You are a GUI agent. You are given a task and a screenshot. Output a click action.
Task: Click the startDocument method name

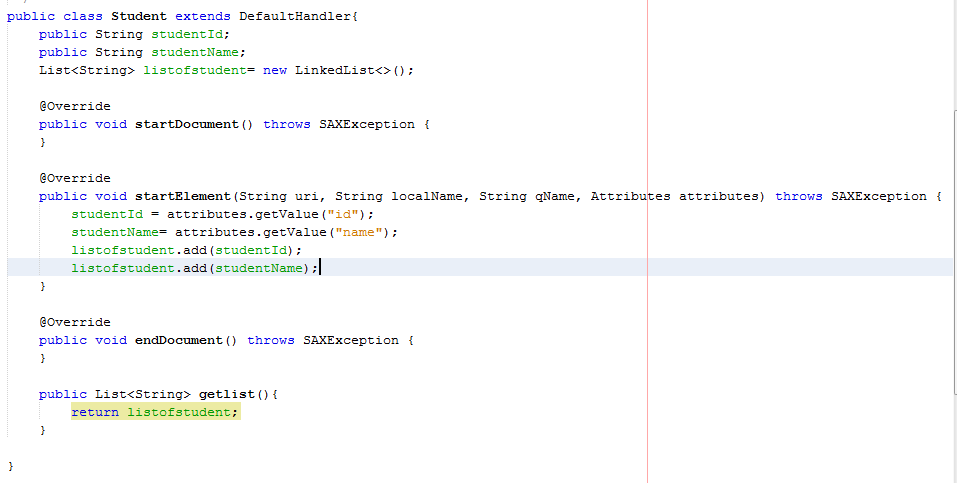(x=187, y=125)
